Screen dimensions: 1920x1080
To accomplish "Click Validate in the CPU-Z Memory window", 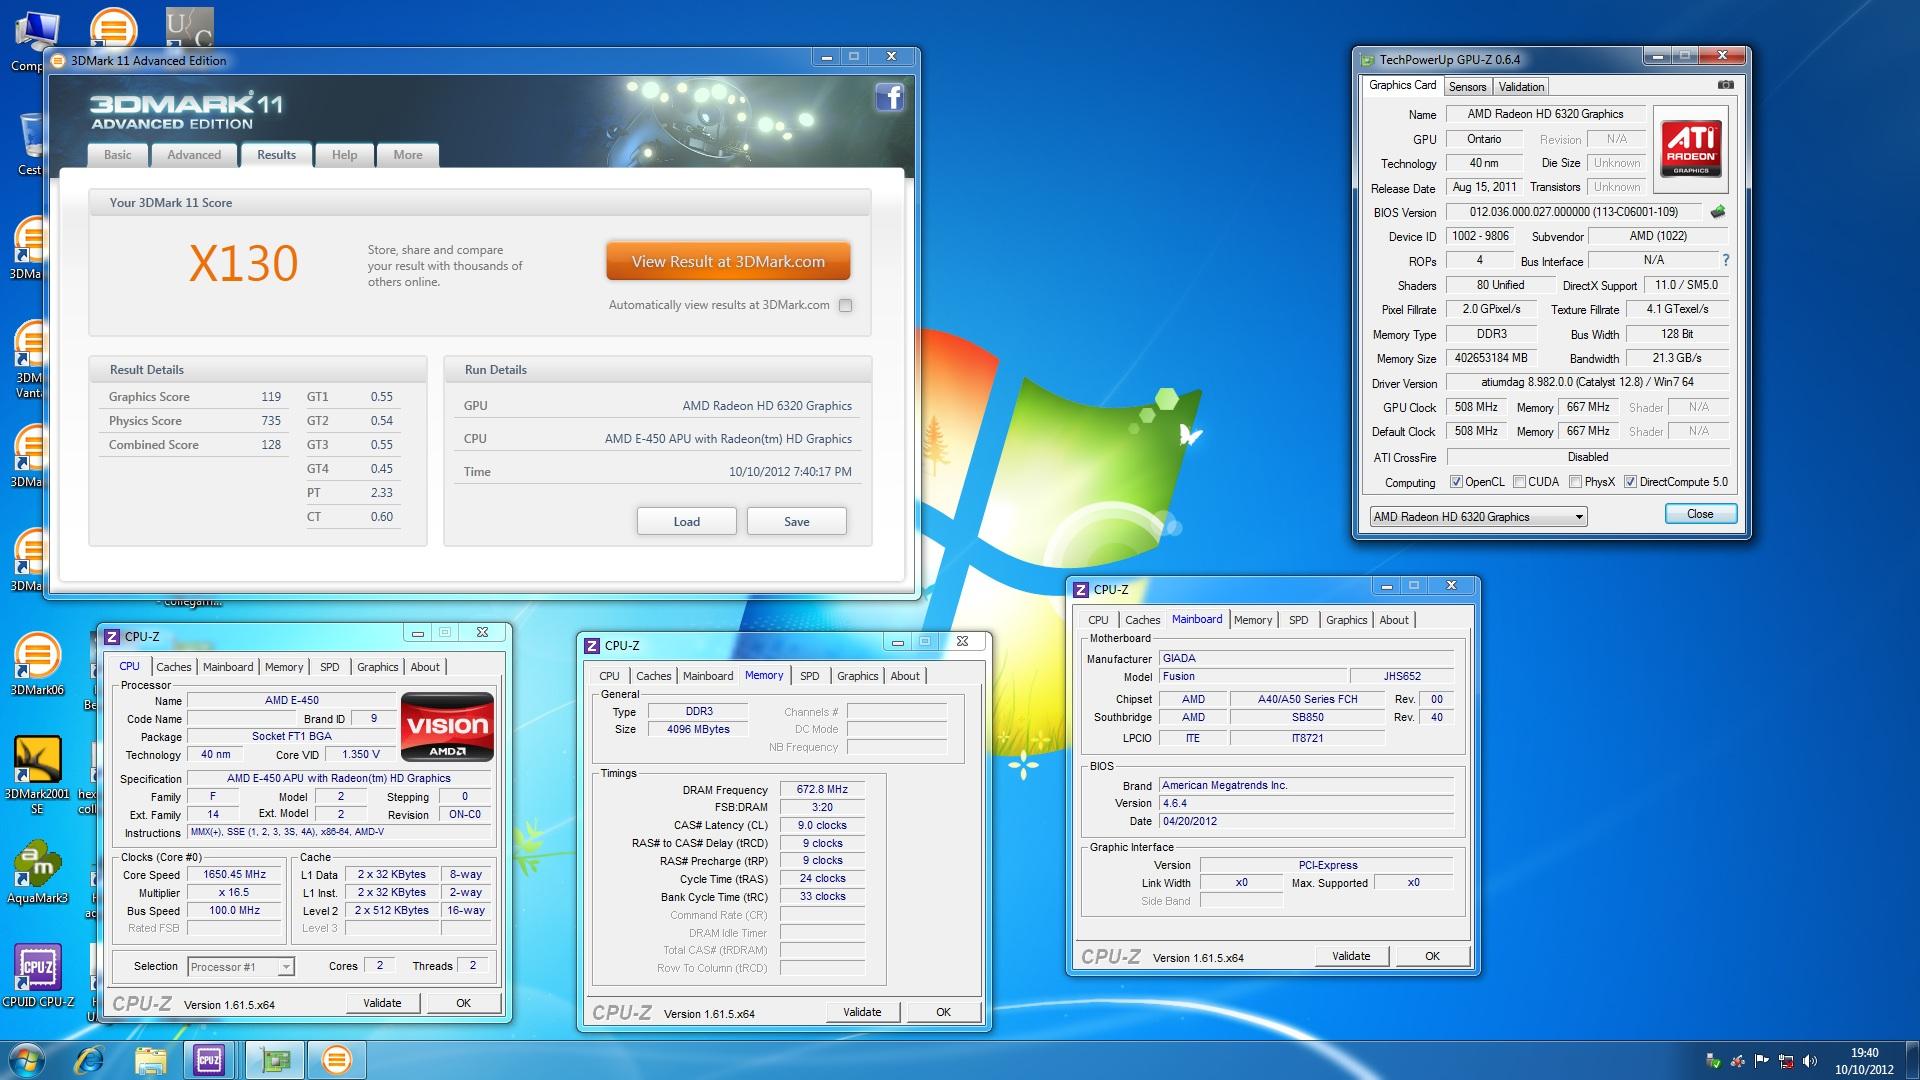I will [862, 1012].
